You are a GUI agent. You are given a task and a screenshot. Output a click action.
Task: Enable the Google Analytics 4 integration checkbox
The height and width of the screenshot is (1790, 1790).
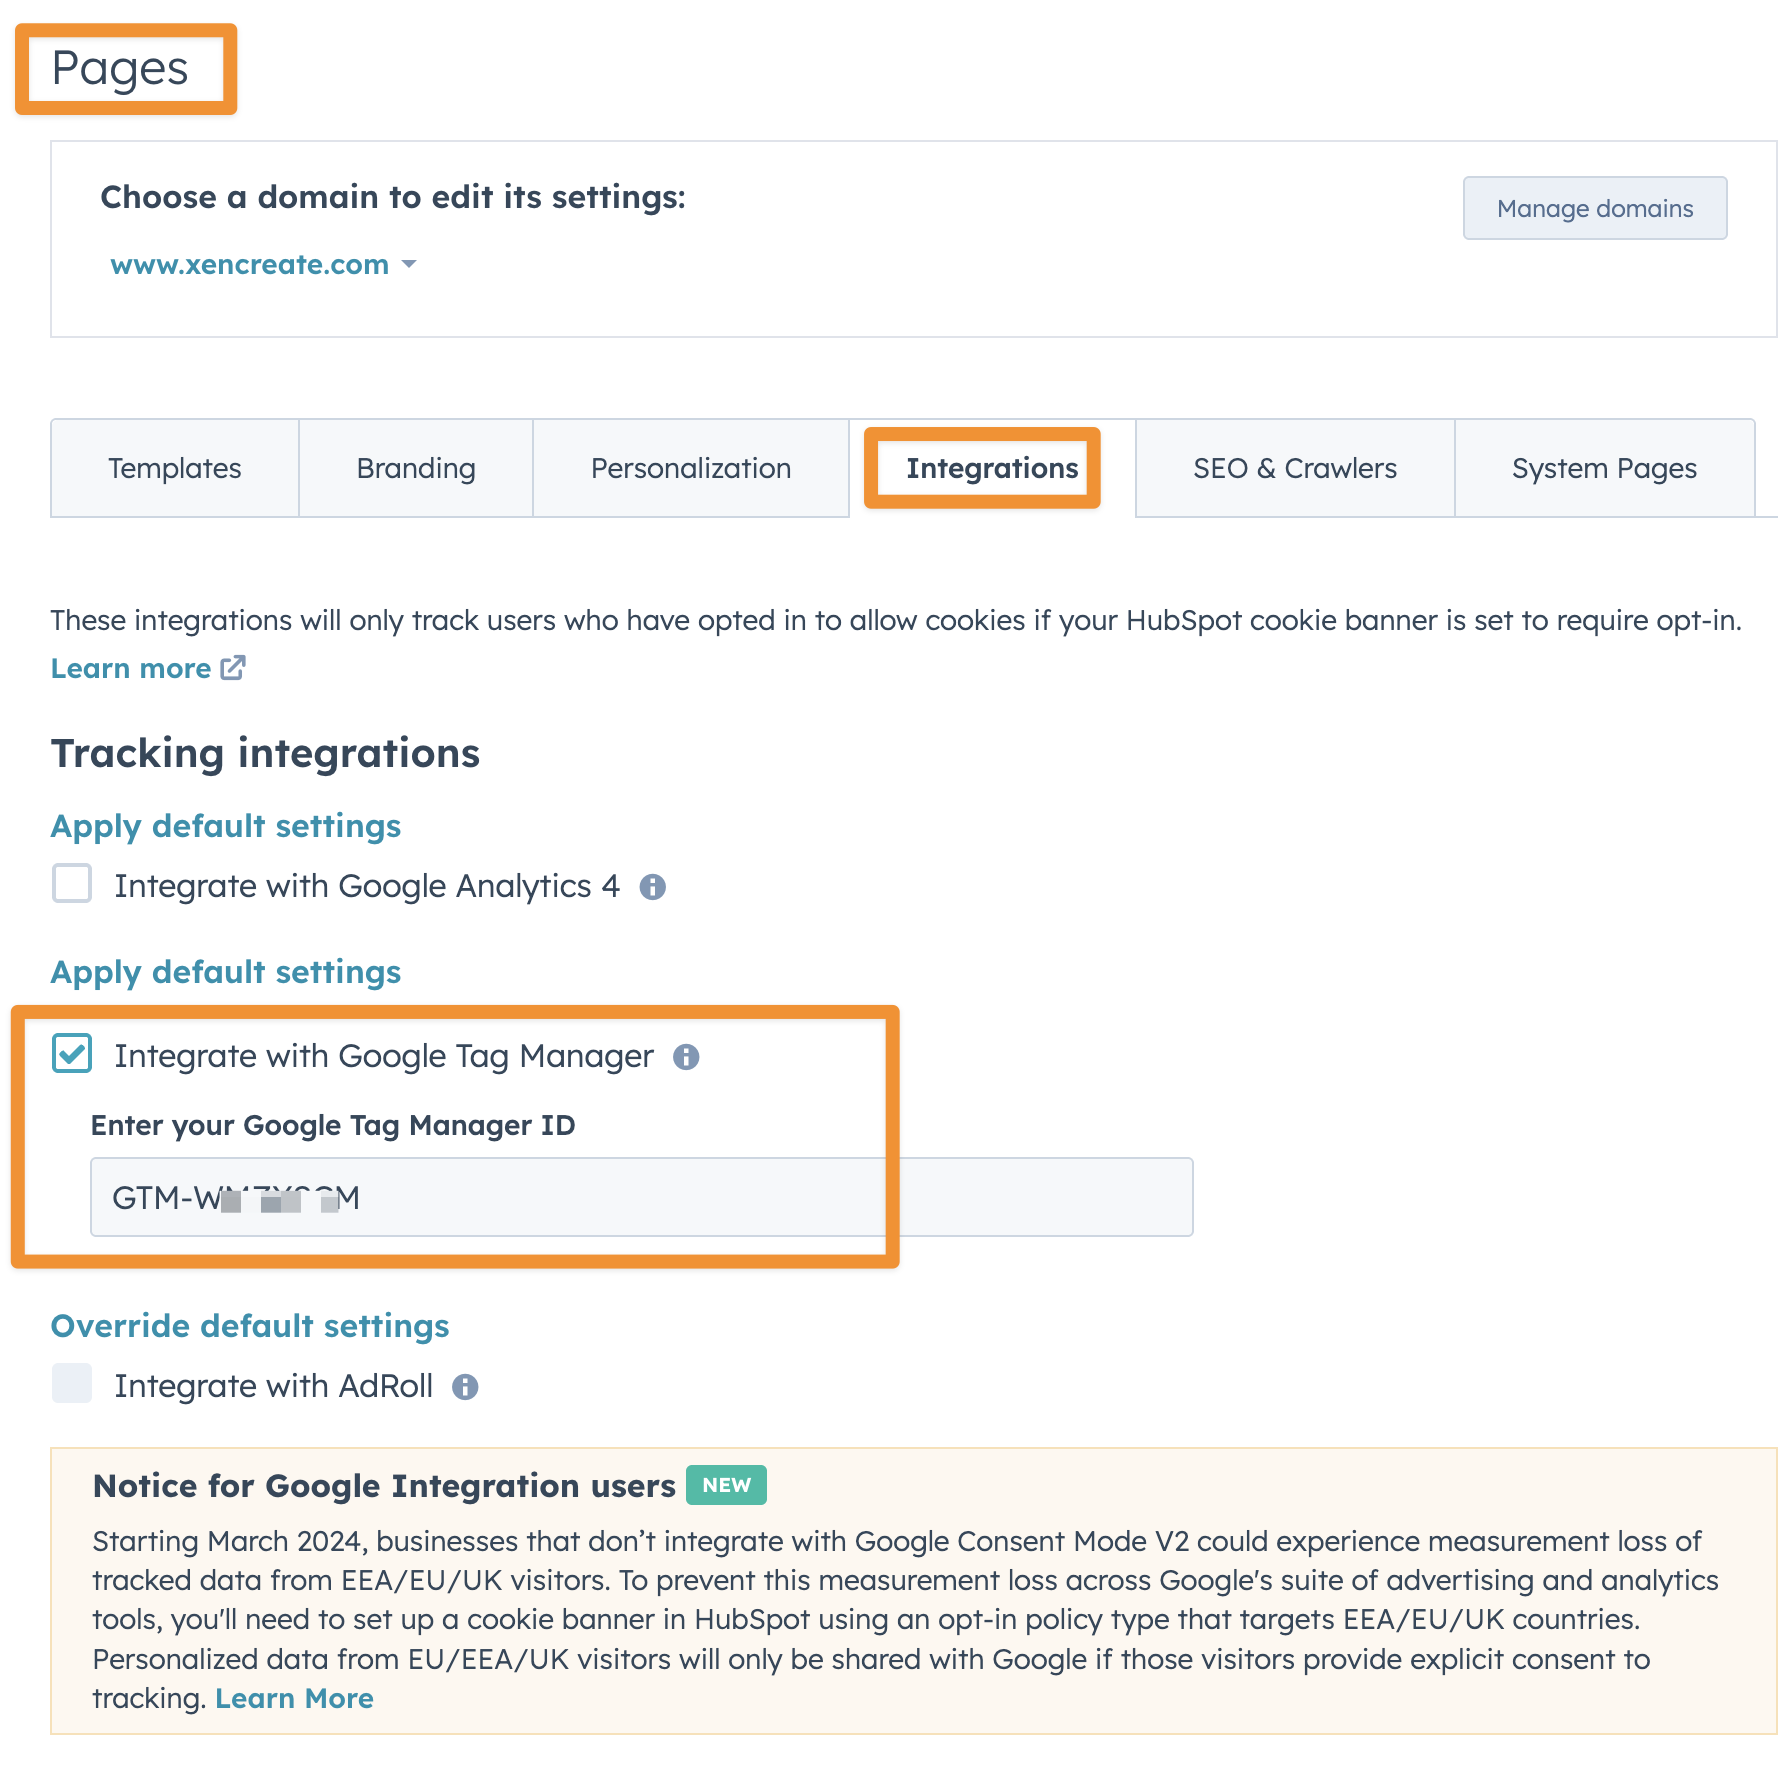click(72, 884)
